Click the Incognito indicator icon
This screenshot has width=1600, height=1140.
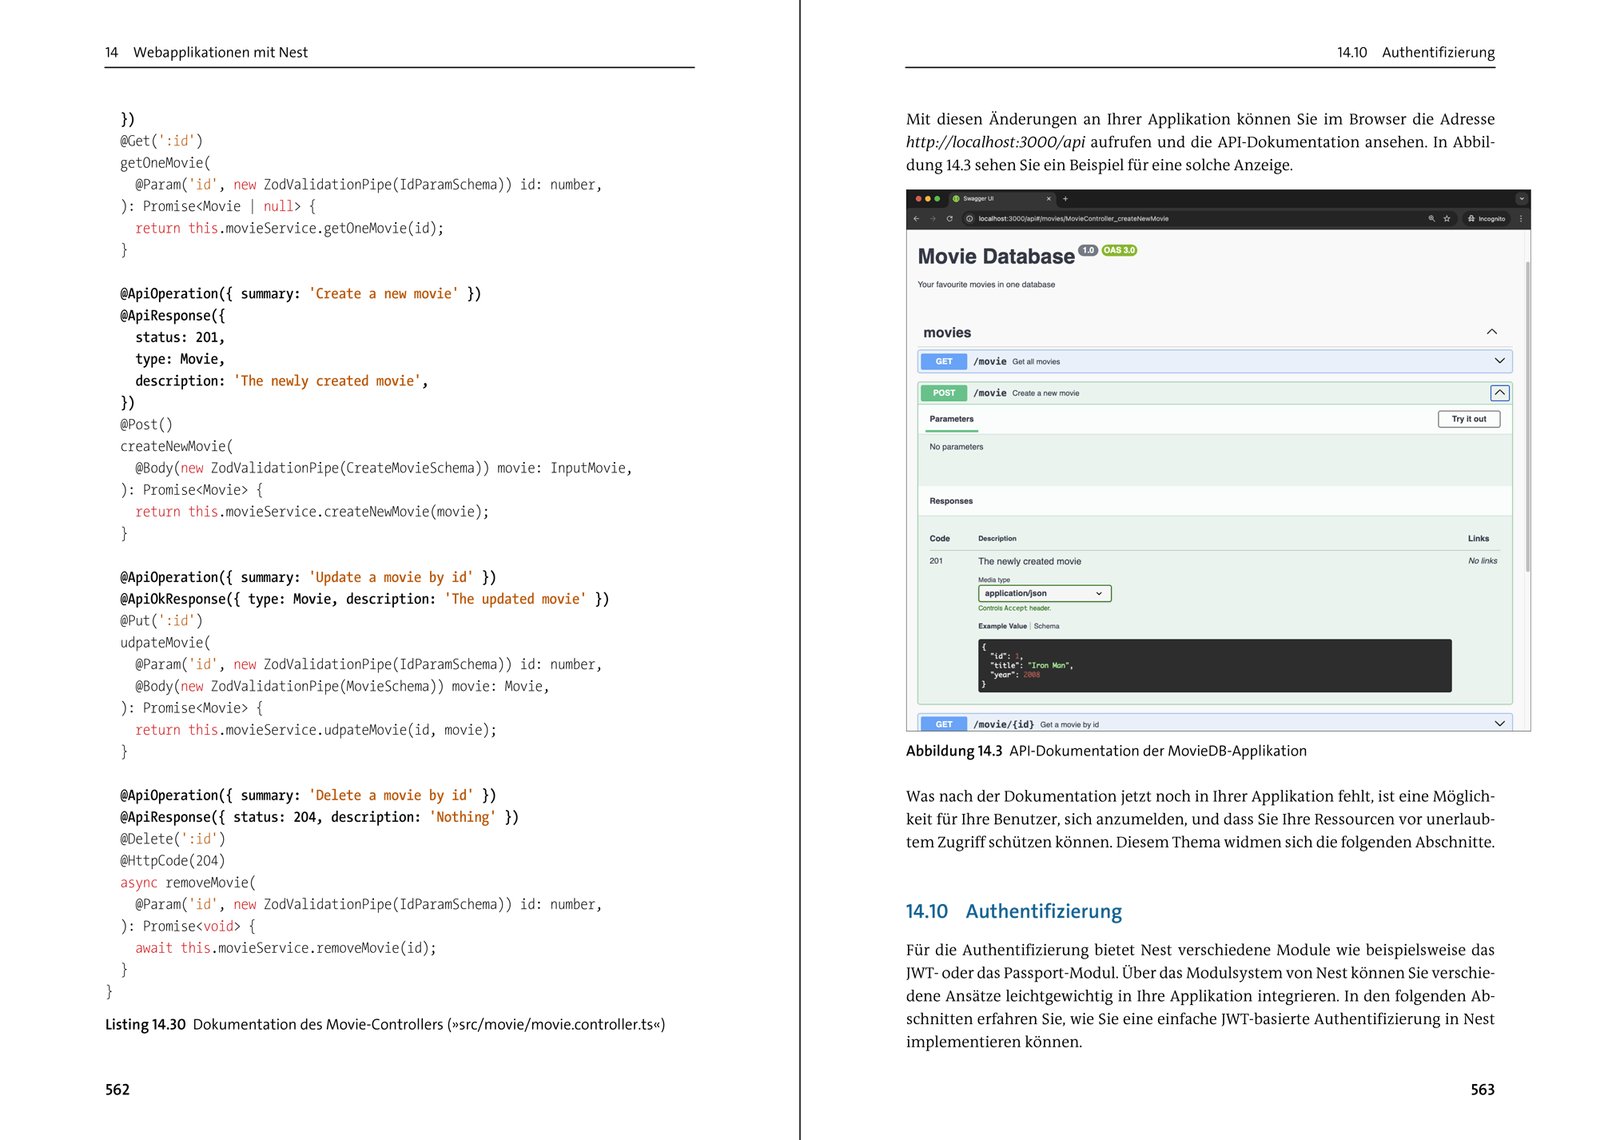(1486, 218)
